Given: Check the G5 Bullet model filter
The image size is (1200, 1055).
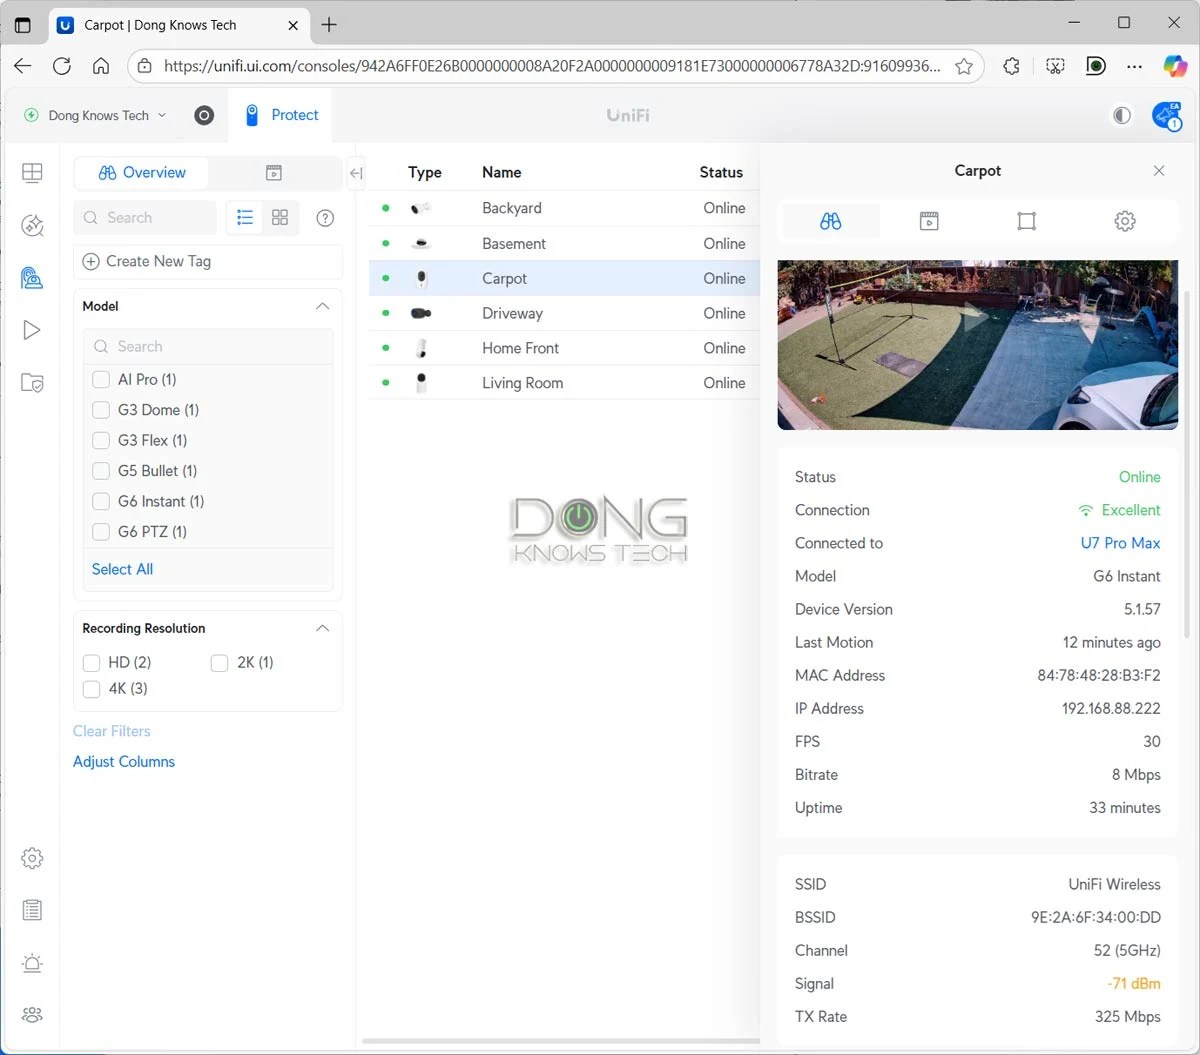Looking at the screenshot, I should 101,470.
